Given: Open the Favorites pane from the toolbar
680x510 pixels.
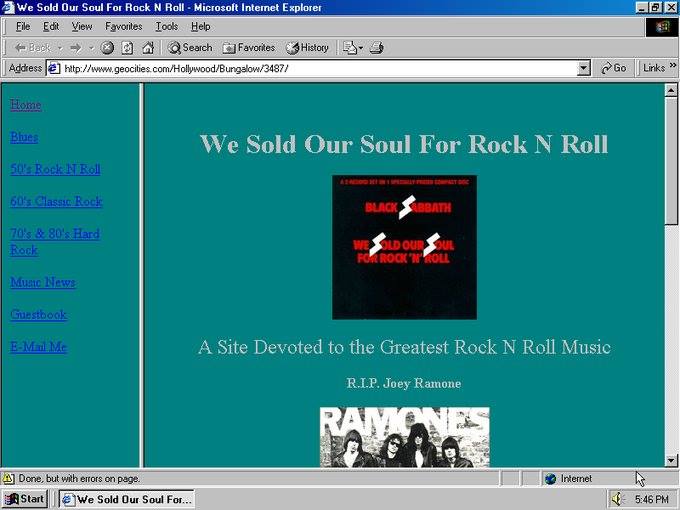Looking at the screenshot, I should [249, 47].
